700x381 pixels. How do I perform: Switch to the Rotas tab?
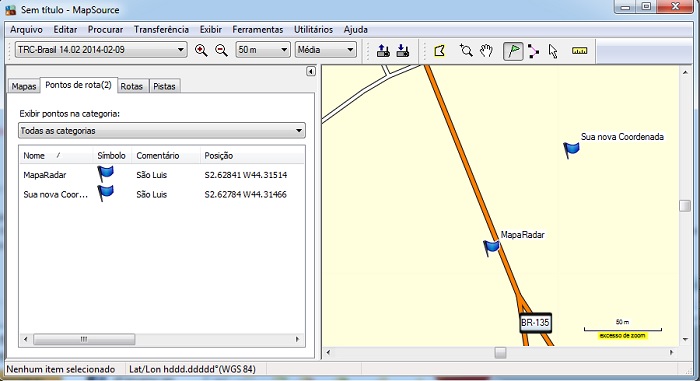coord(131,86)
